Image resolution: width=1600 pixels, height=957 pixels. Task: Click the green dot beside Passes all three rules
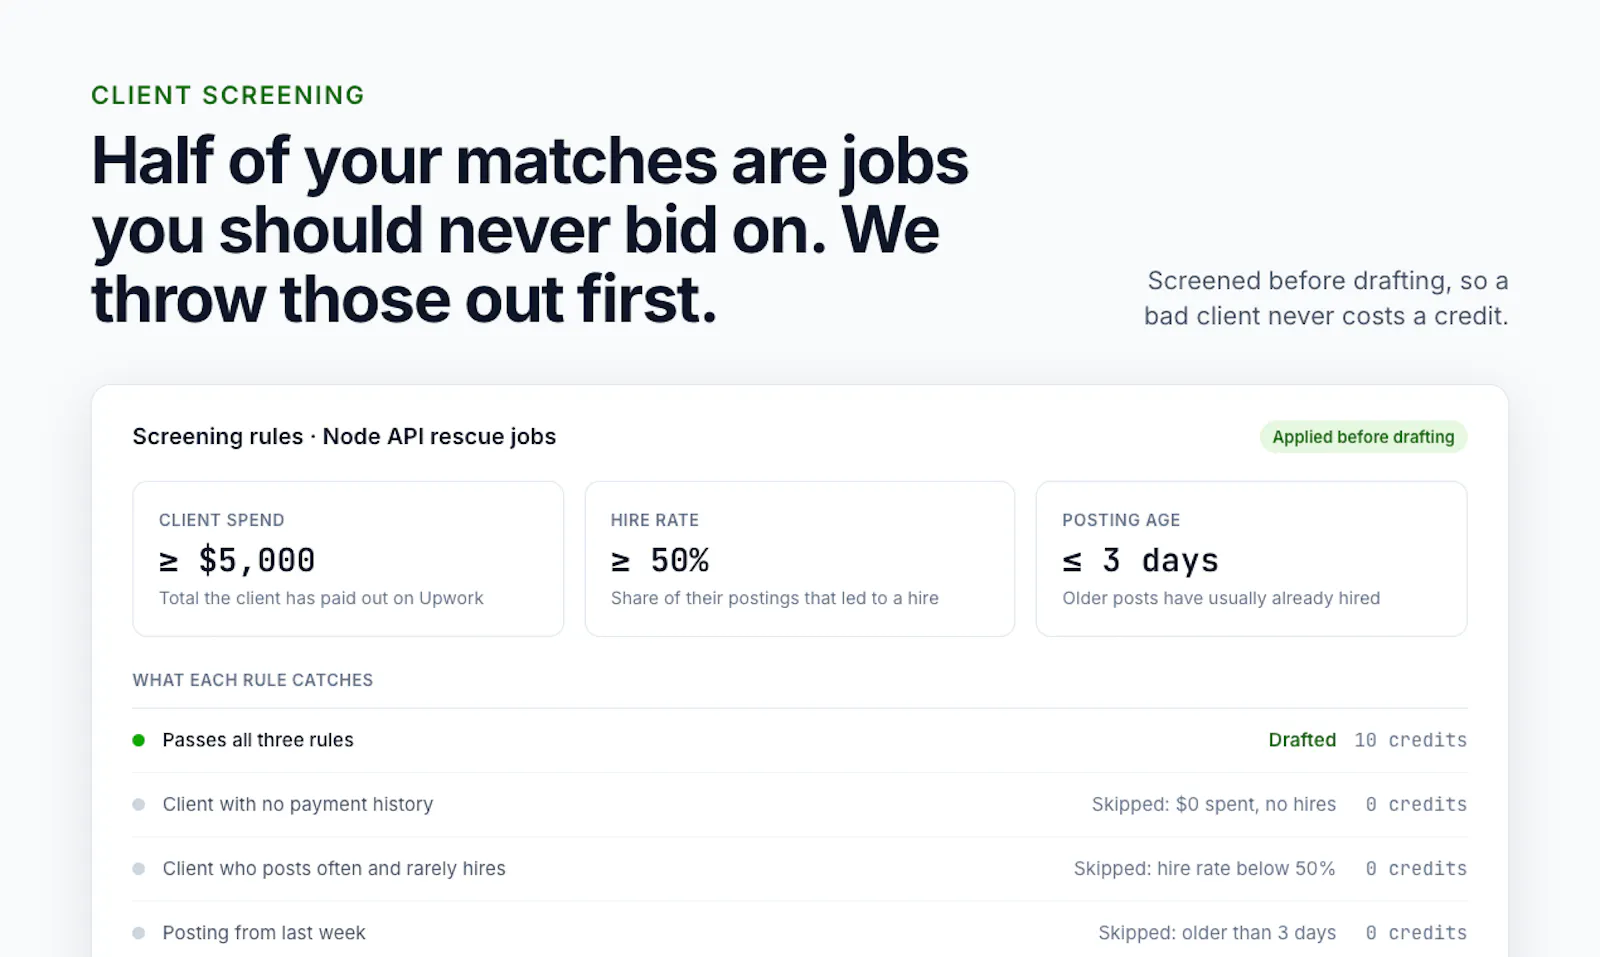pyautogui.click(x=139, y=740)
